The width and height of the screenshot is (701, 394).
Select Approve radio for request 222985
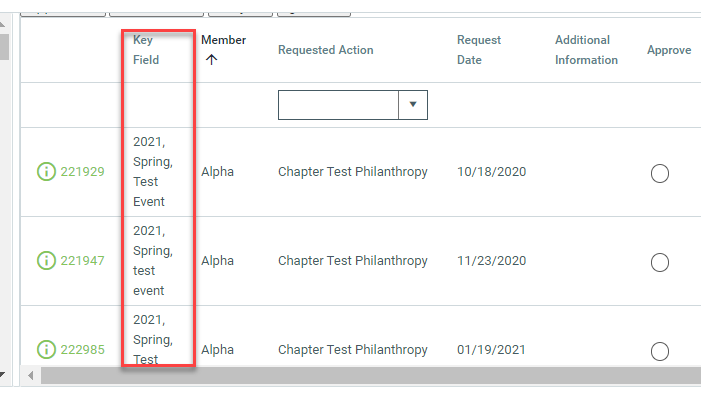coord(660,351)
